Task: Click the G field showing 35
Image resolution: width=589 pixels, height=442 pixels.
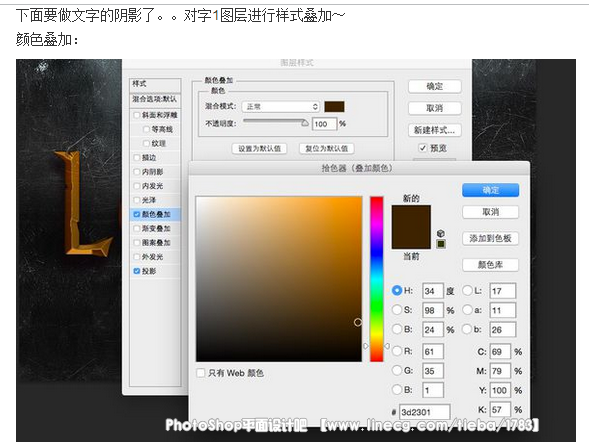Action: pos(433,371)
